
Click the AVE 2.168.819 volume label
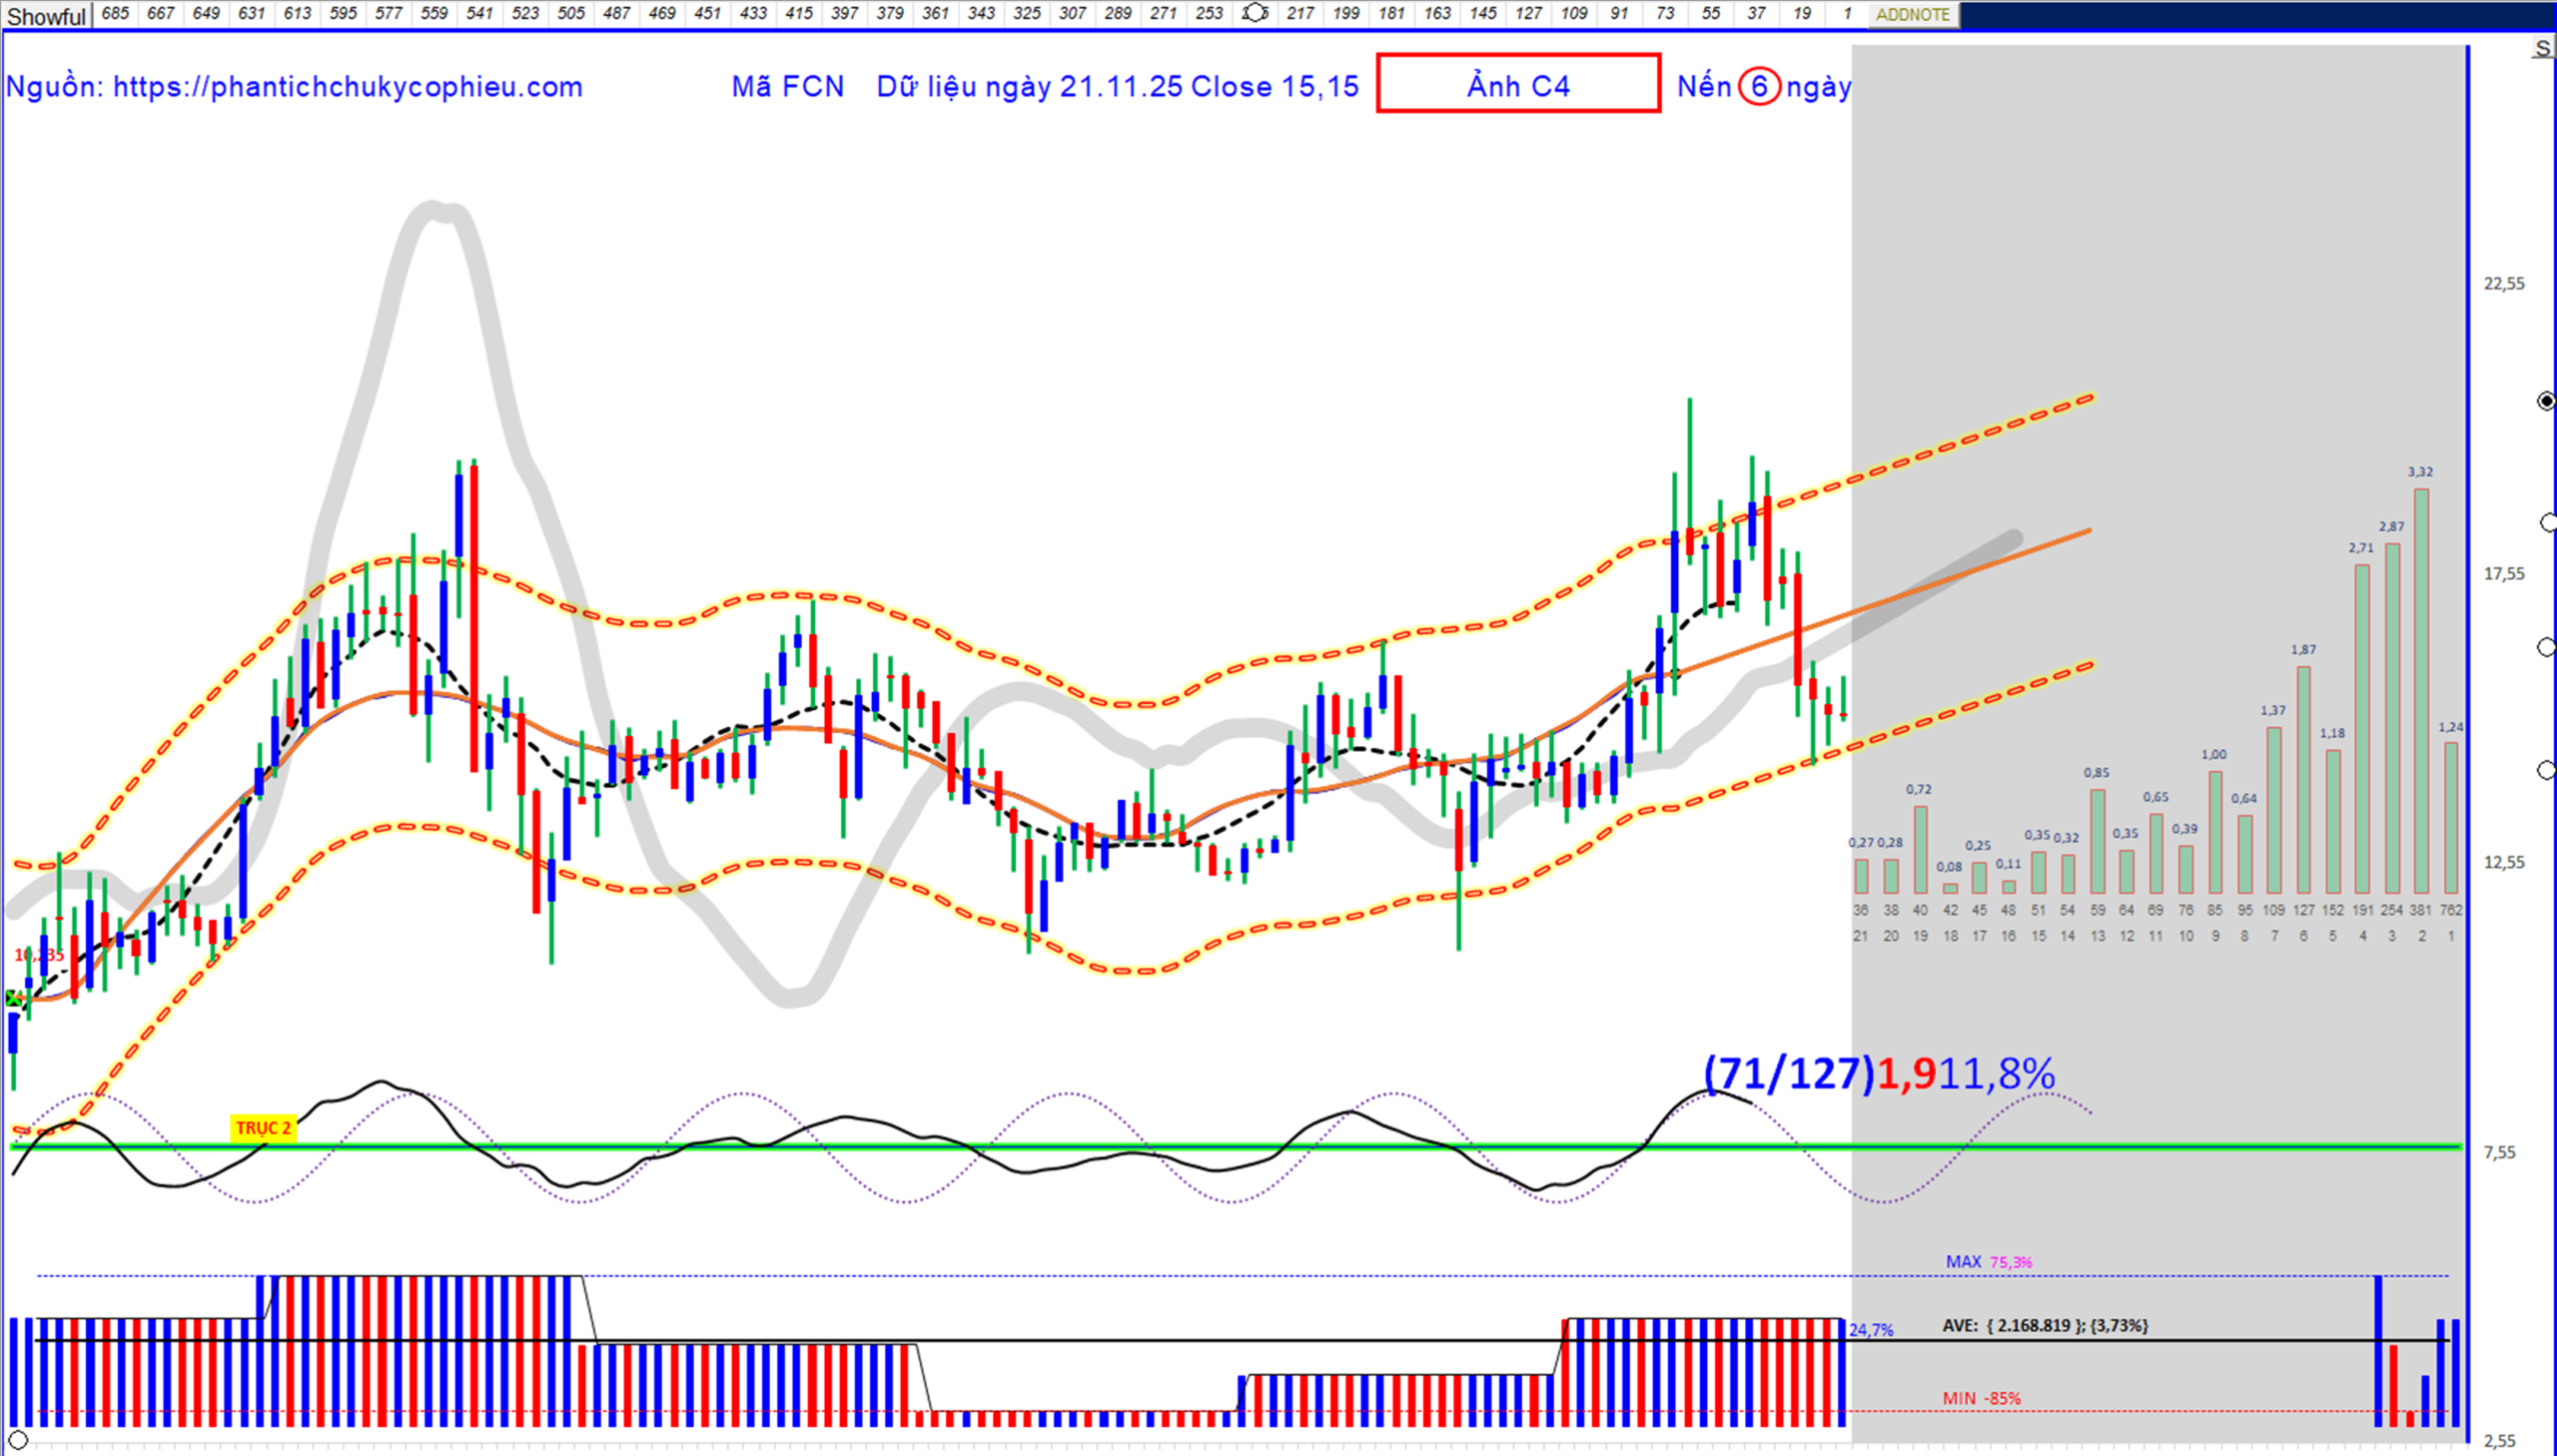pos(2044,1325)
